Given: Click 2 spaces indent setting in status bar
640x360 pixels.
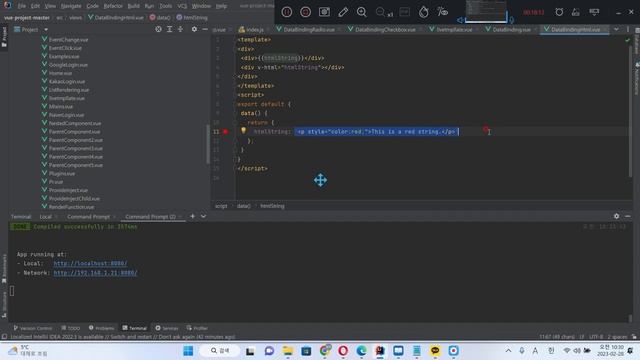Looking at the screenshot, I should pos(617,337).
